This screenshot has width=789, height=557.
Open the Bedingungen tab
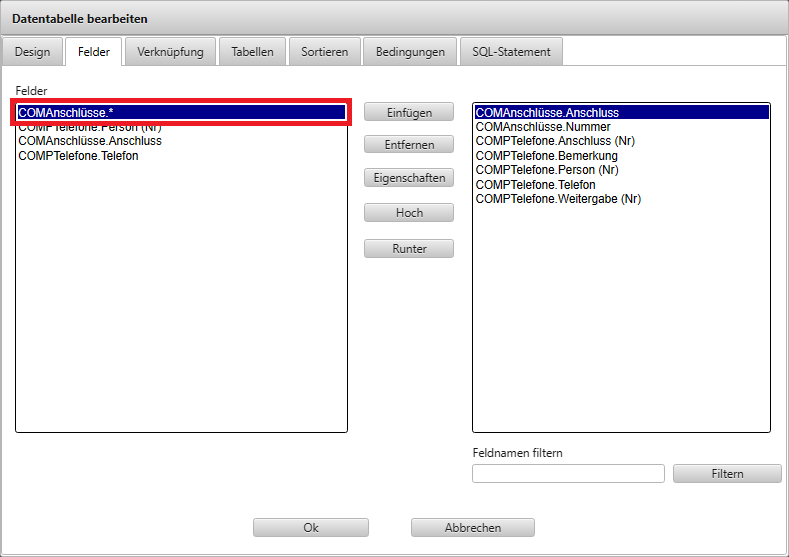pos(410,51)
